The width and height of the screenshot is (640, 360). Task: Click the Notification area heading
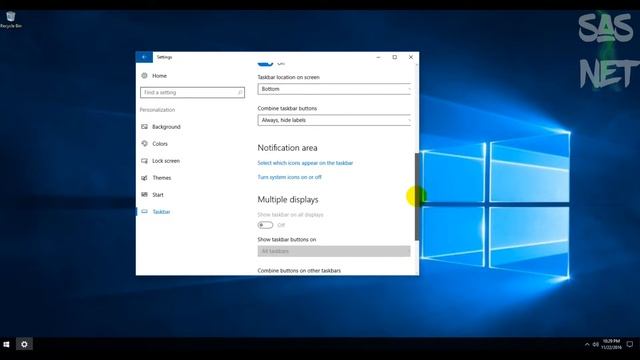pyautogui.click(x=287, y=148)
